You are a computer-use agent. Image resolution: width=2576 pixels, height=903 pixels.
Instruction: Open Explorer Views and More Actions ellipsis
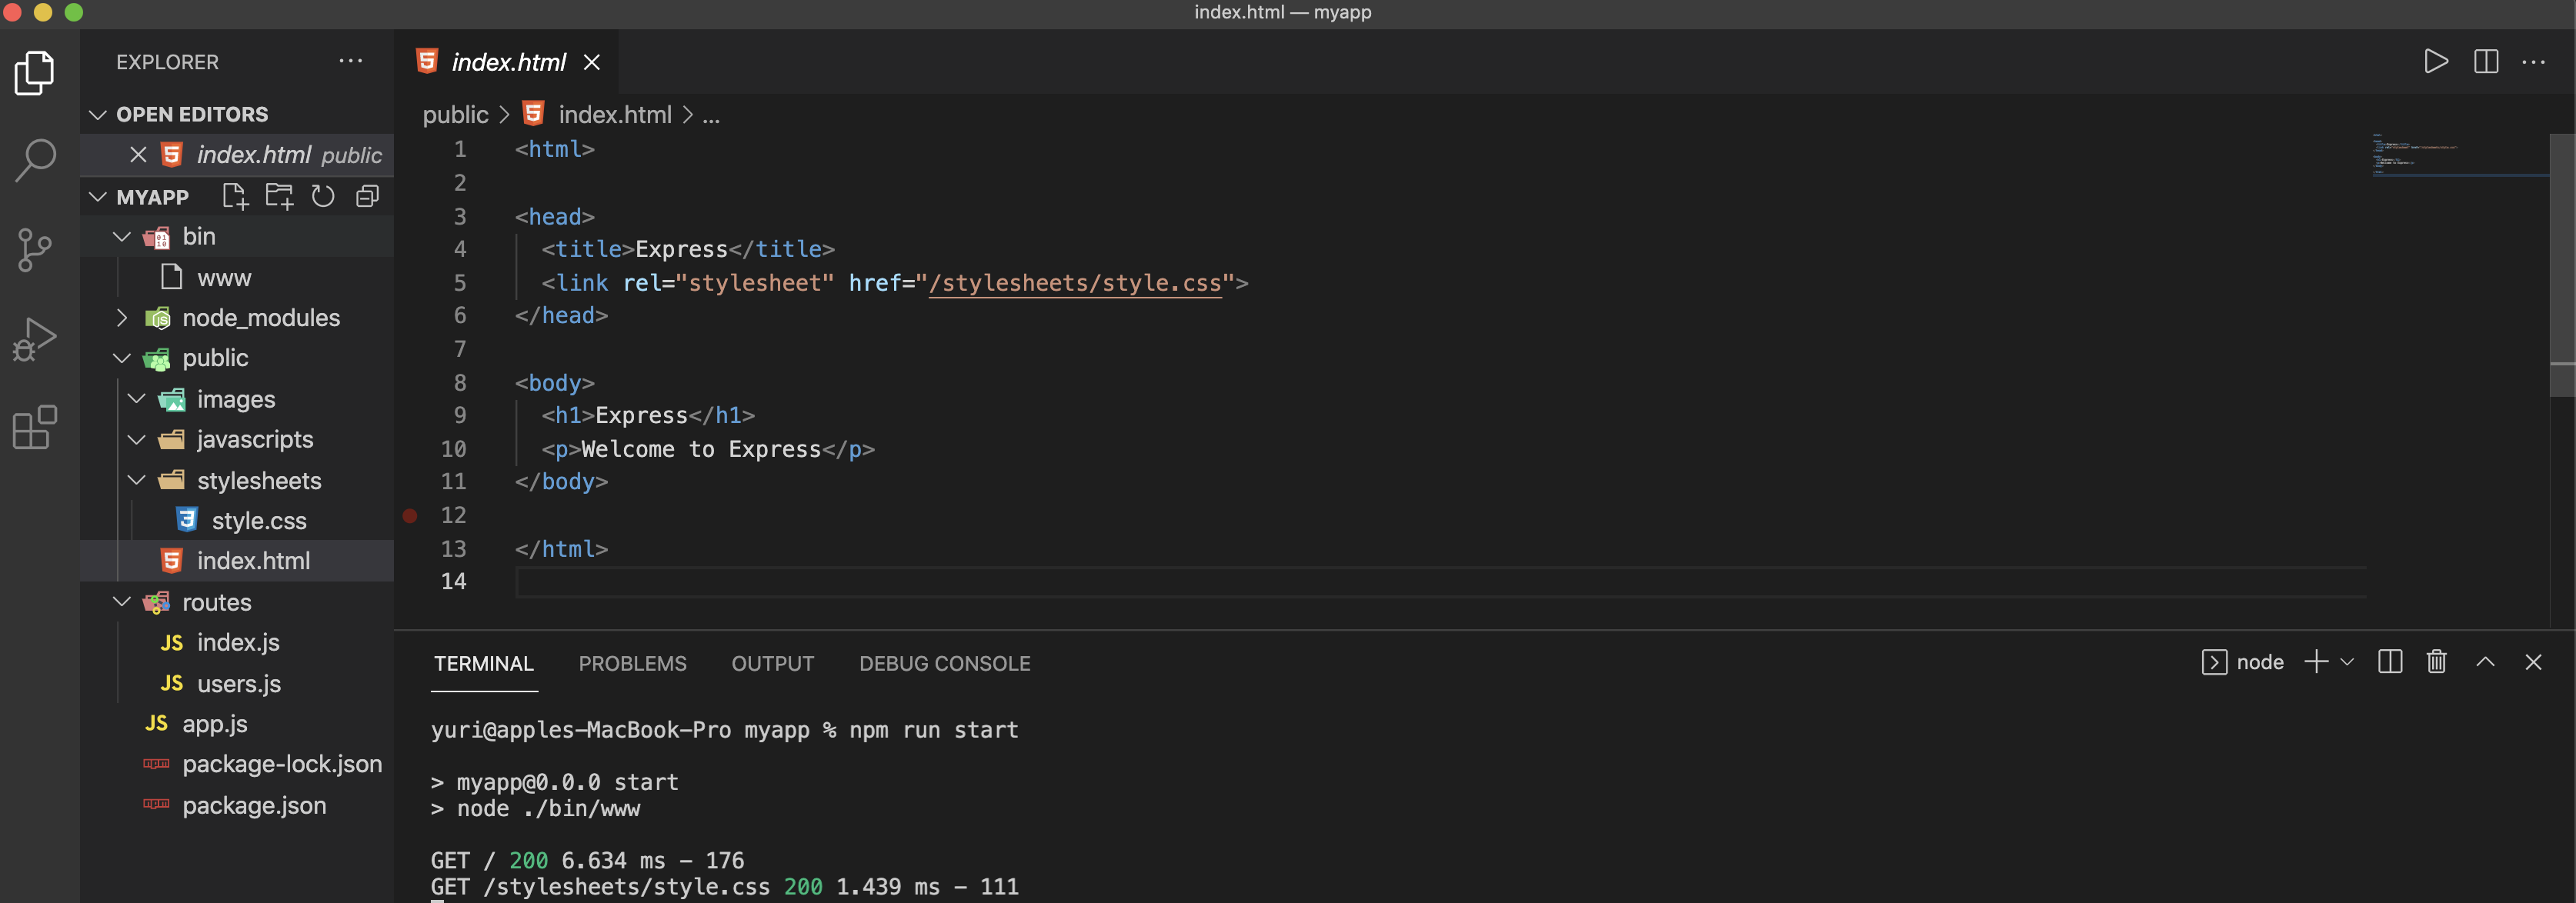click(x=351, y=61)
